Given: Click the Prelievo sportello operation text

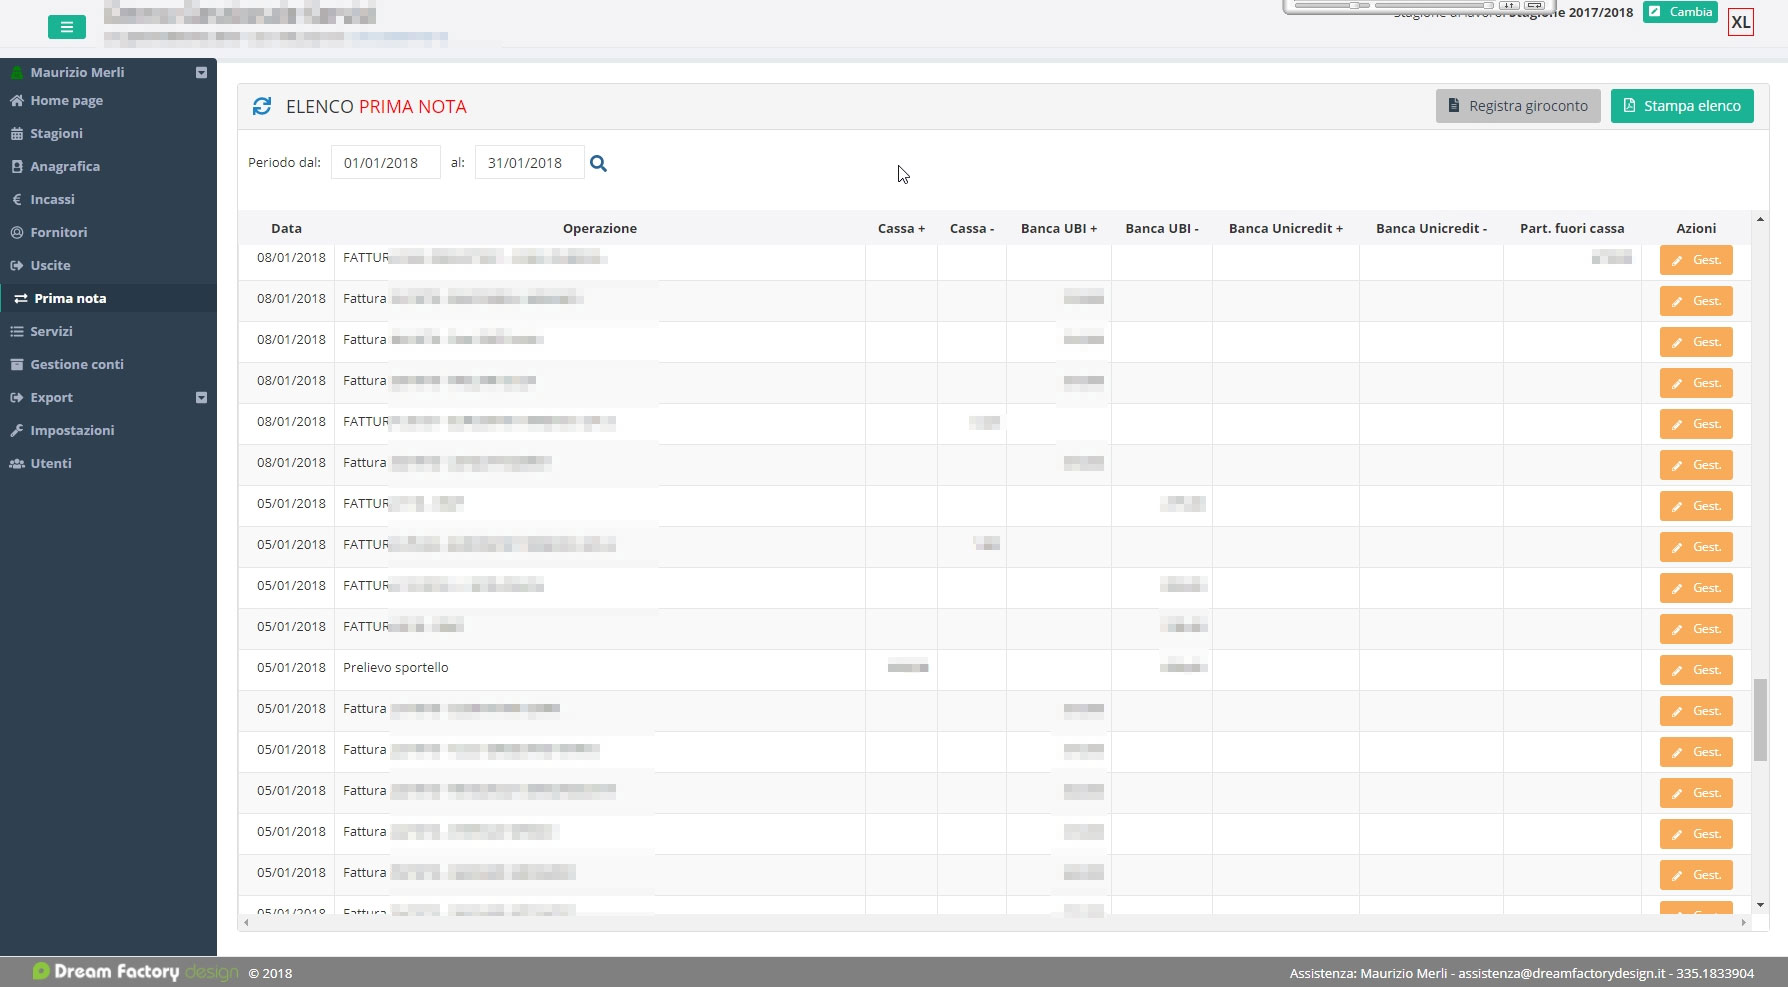Looking at the screenshot, I should [x=396, y=667].
